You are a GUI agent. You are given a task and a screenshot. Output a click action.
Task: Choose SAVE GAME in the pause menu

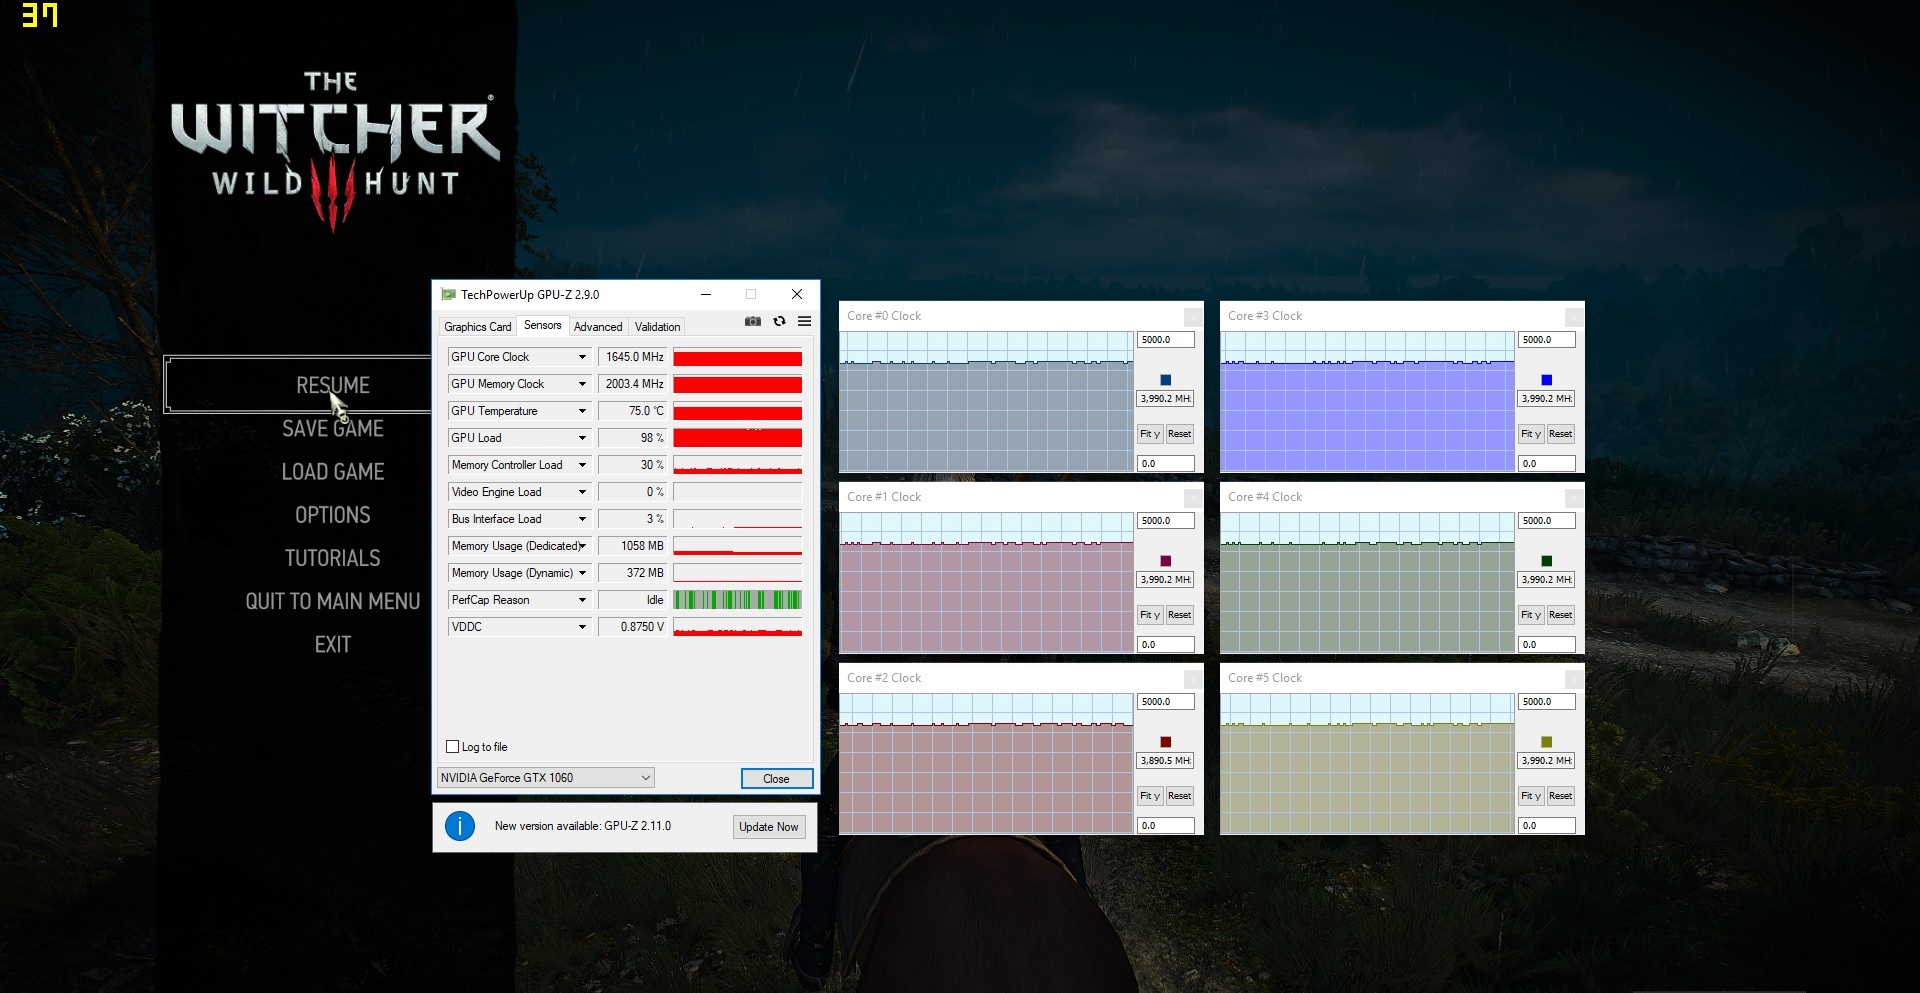click(333, 428)
